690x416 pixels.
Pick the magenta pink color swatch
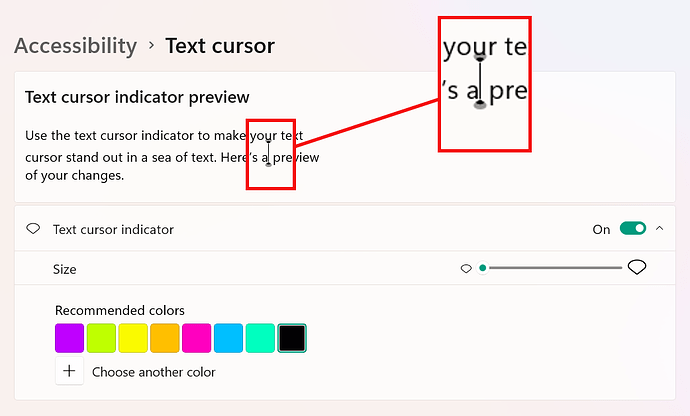coord(197,338)
